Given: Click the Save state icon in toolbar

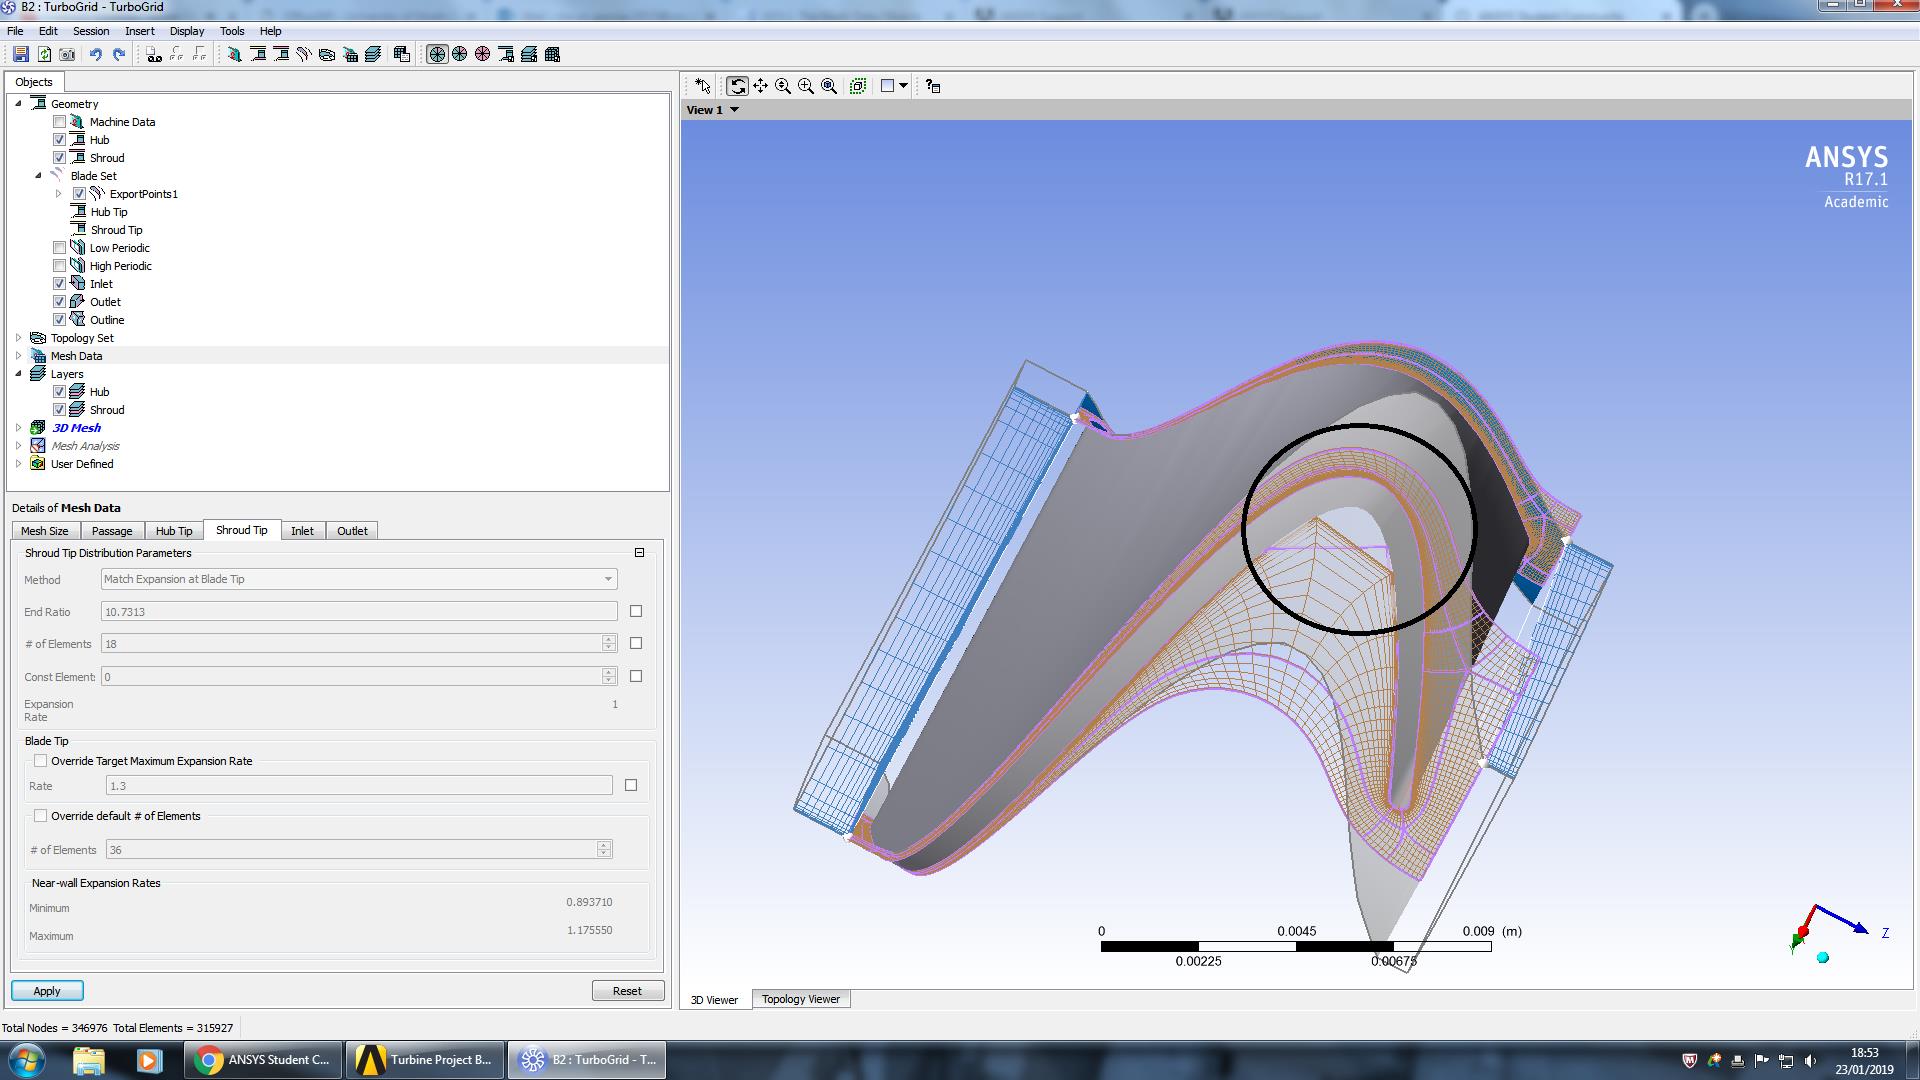Looking at the screenshot, I should 20,54.
